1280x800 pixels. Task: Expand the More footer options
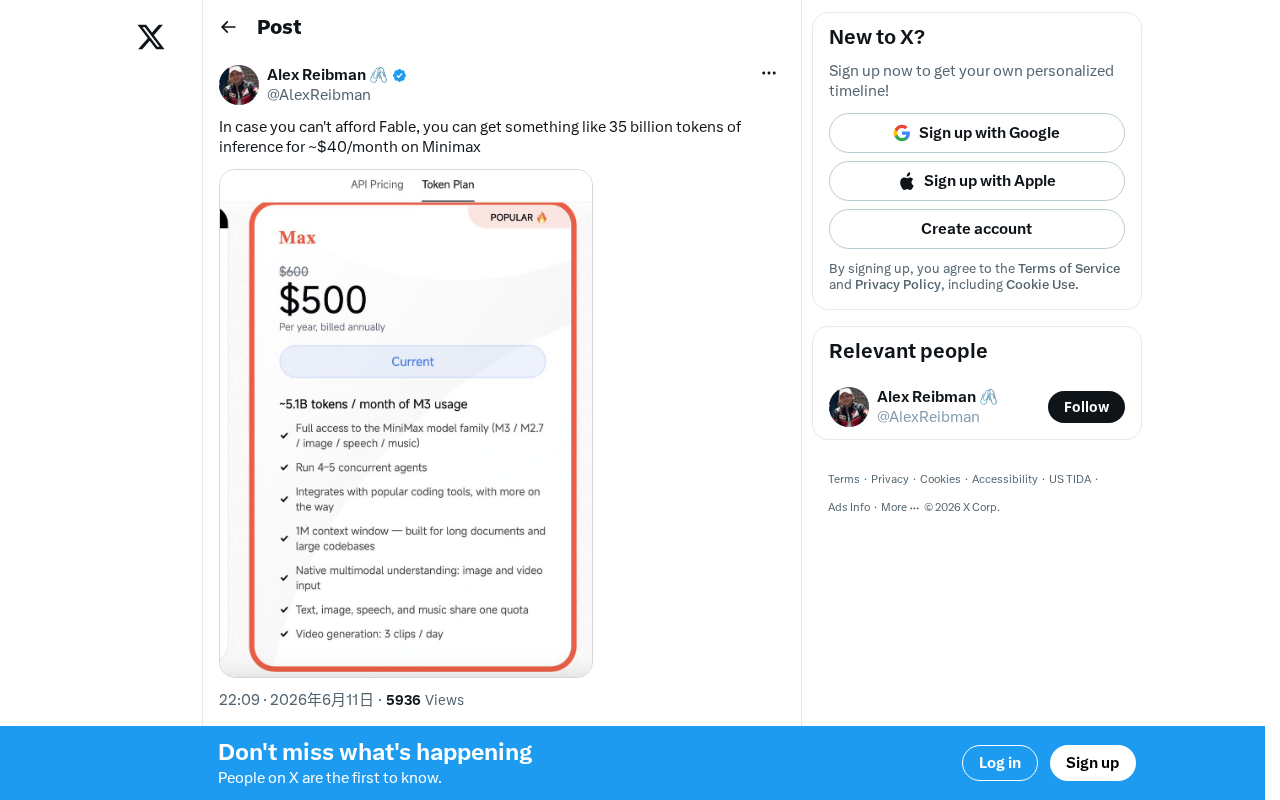pyautogui.click(x=900, y=507)
